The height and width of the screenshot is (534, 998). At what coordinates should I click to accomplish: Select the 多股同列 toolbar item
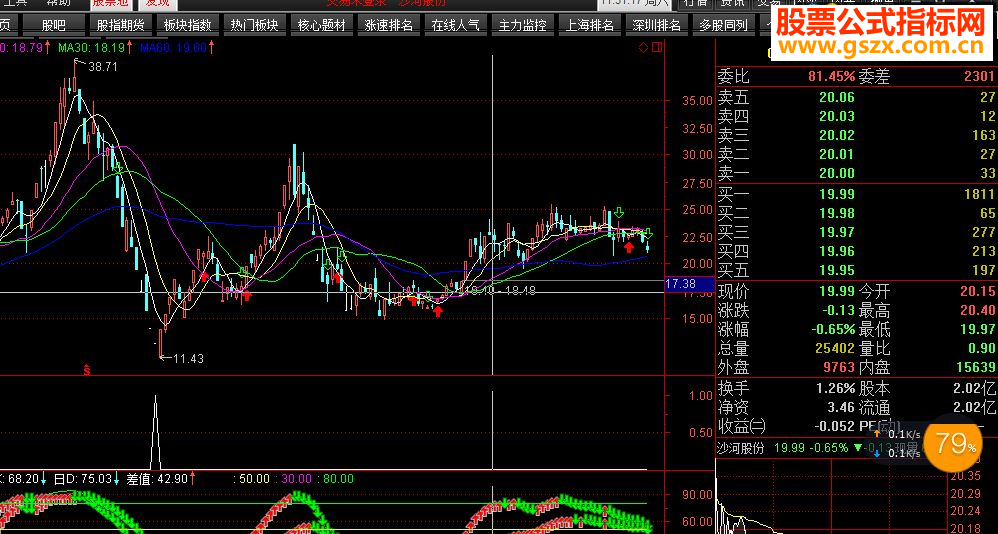723,25
